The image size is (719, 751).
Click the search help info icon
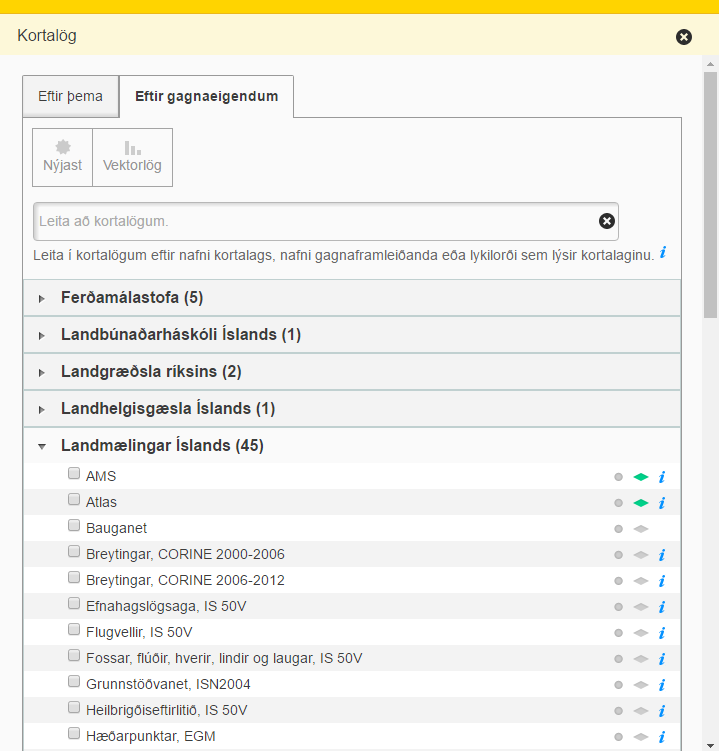point(663,253)
